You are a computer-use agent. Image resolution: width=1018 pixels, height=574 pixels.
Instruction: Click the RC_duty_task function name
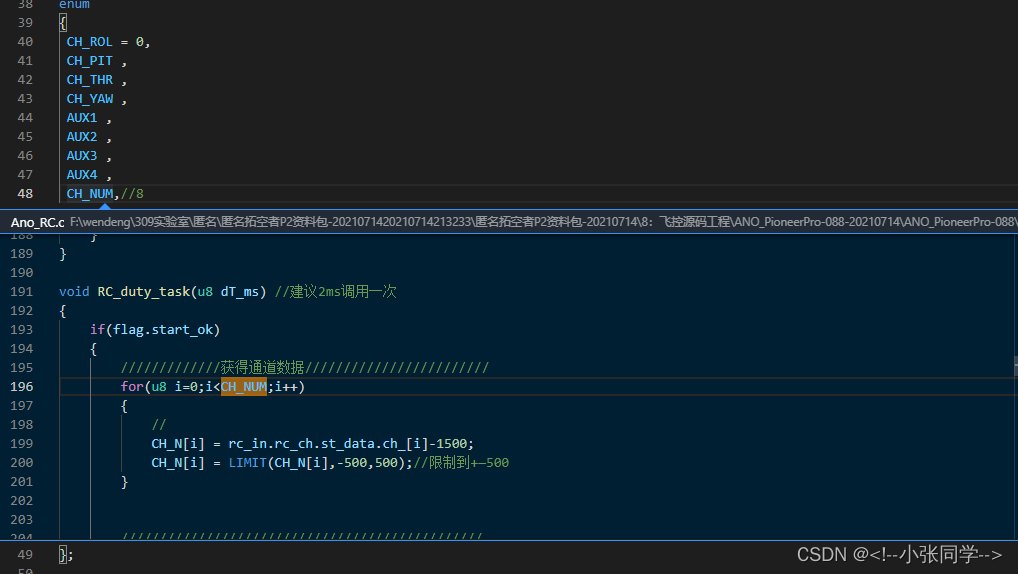click(x=143, y=292)
